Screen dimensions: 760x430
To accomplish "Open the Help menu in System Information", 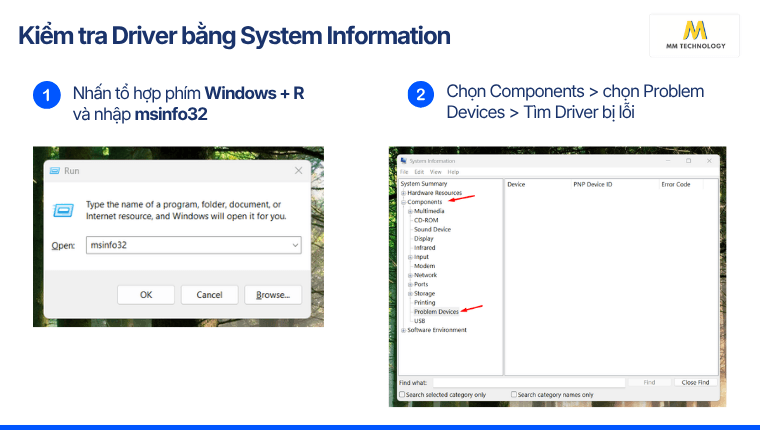I will 453,172.
